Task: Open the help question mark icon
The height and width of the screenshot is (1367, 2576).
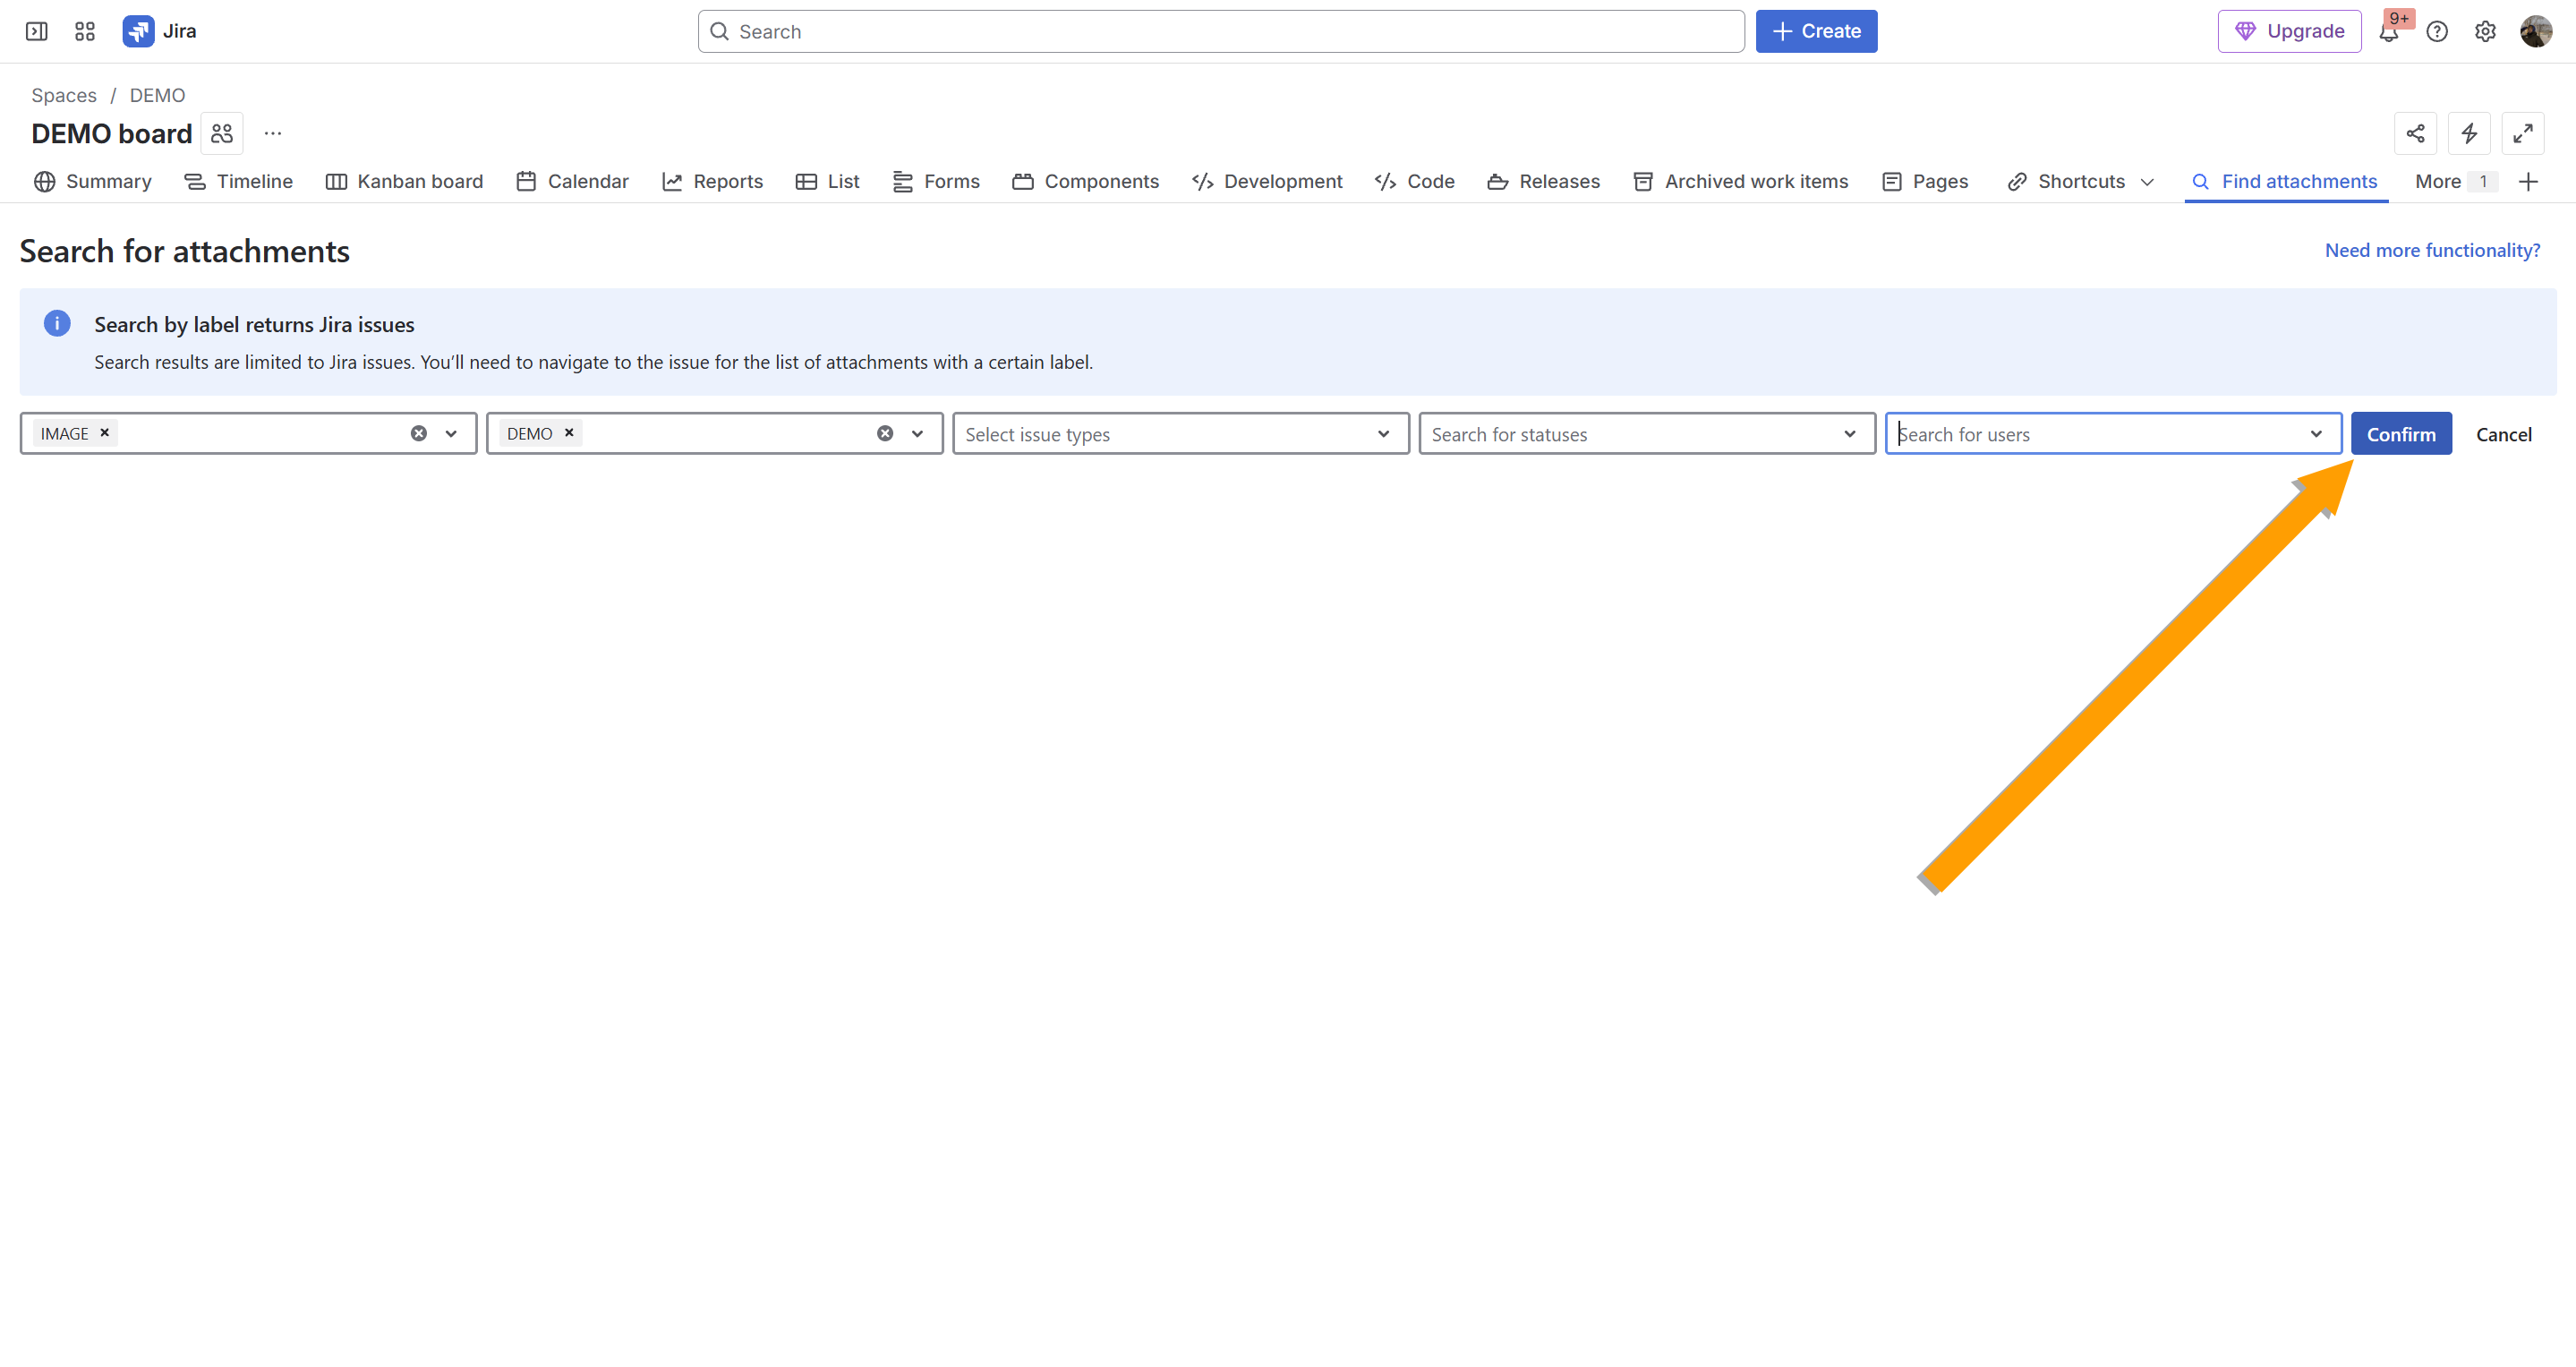Action: (2437, 32)
